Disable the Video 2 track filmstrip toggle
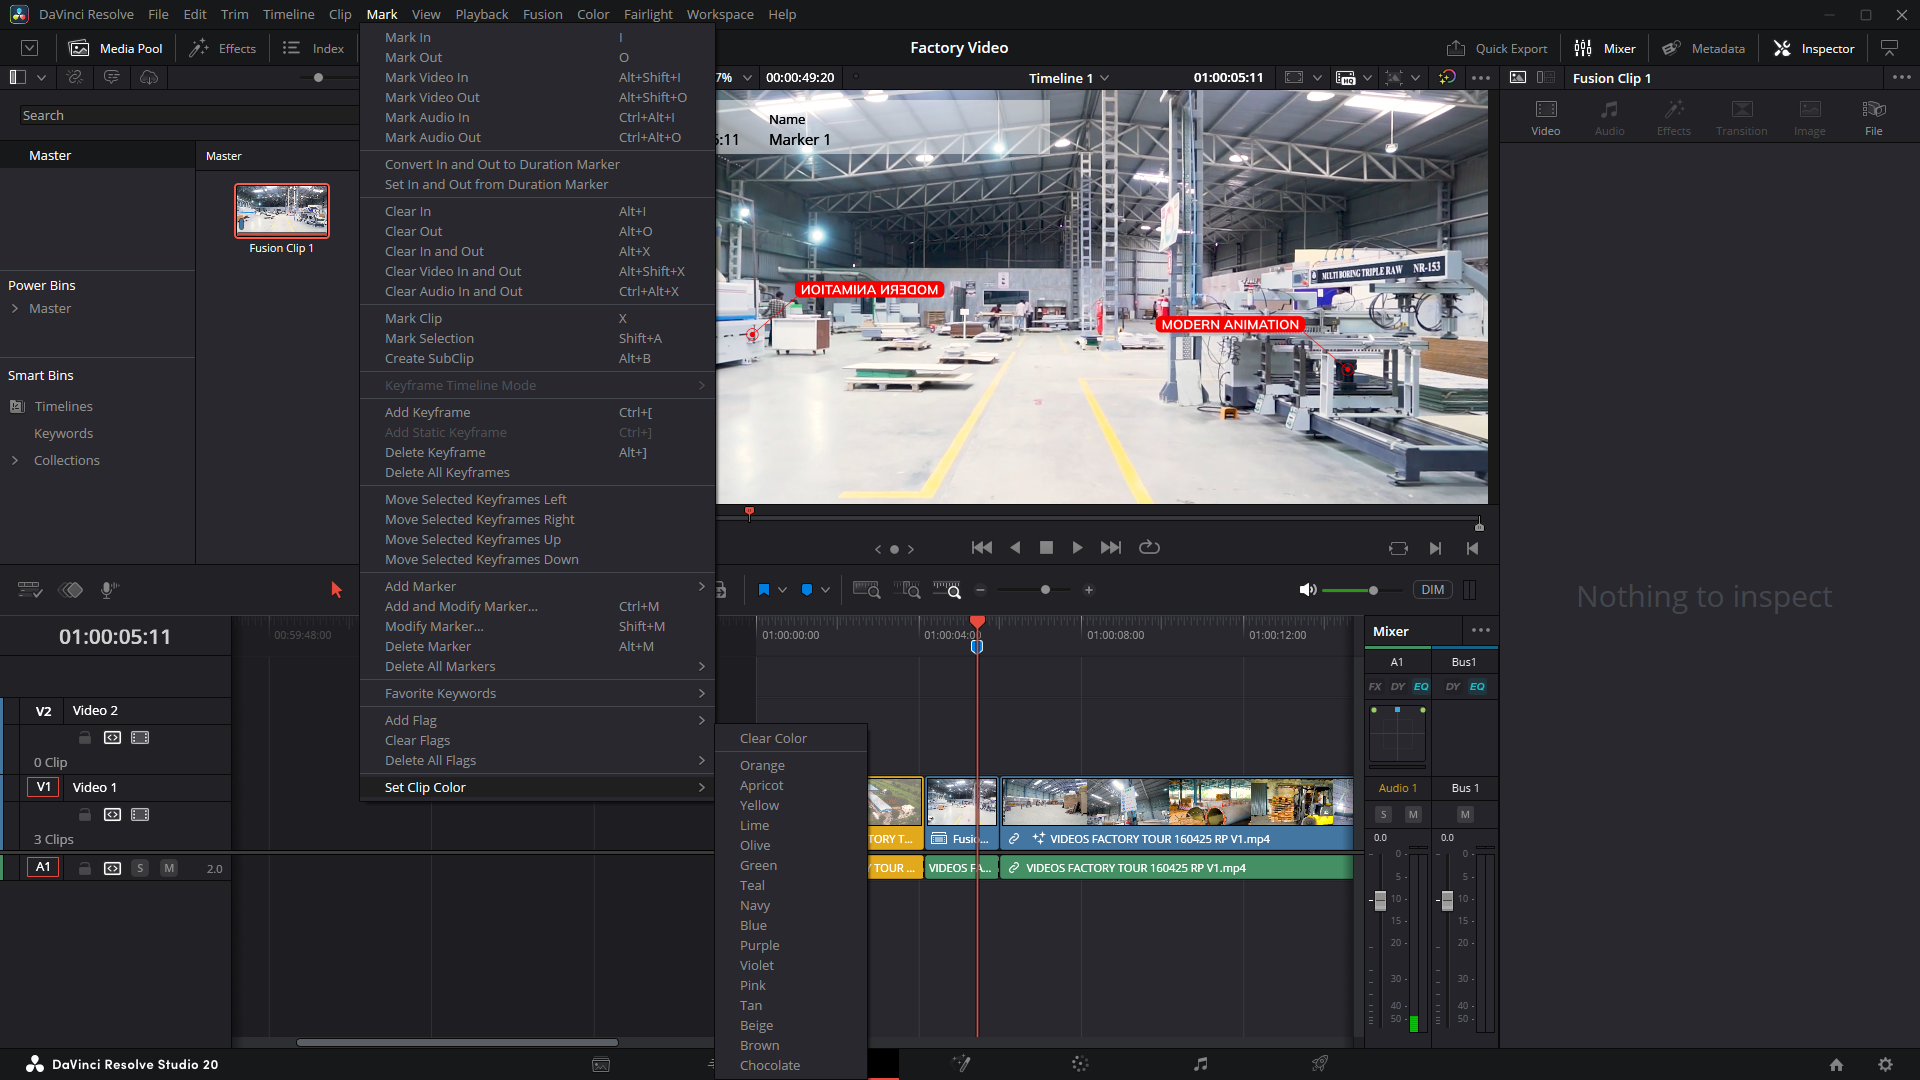The image size is (1920, 1080). click(x=140, y=738)
